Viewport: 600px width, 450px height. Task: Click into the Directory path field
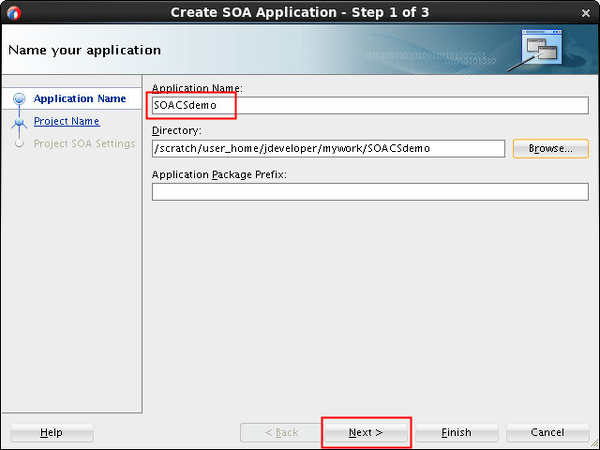pos(328,148)
